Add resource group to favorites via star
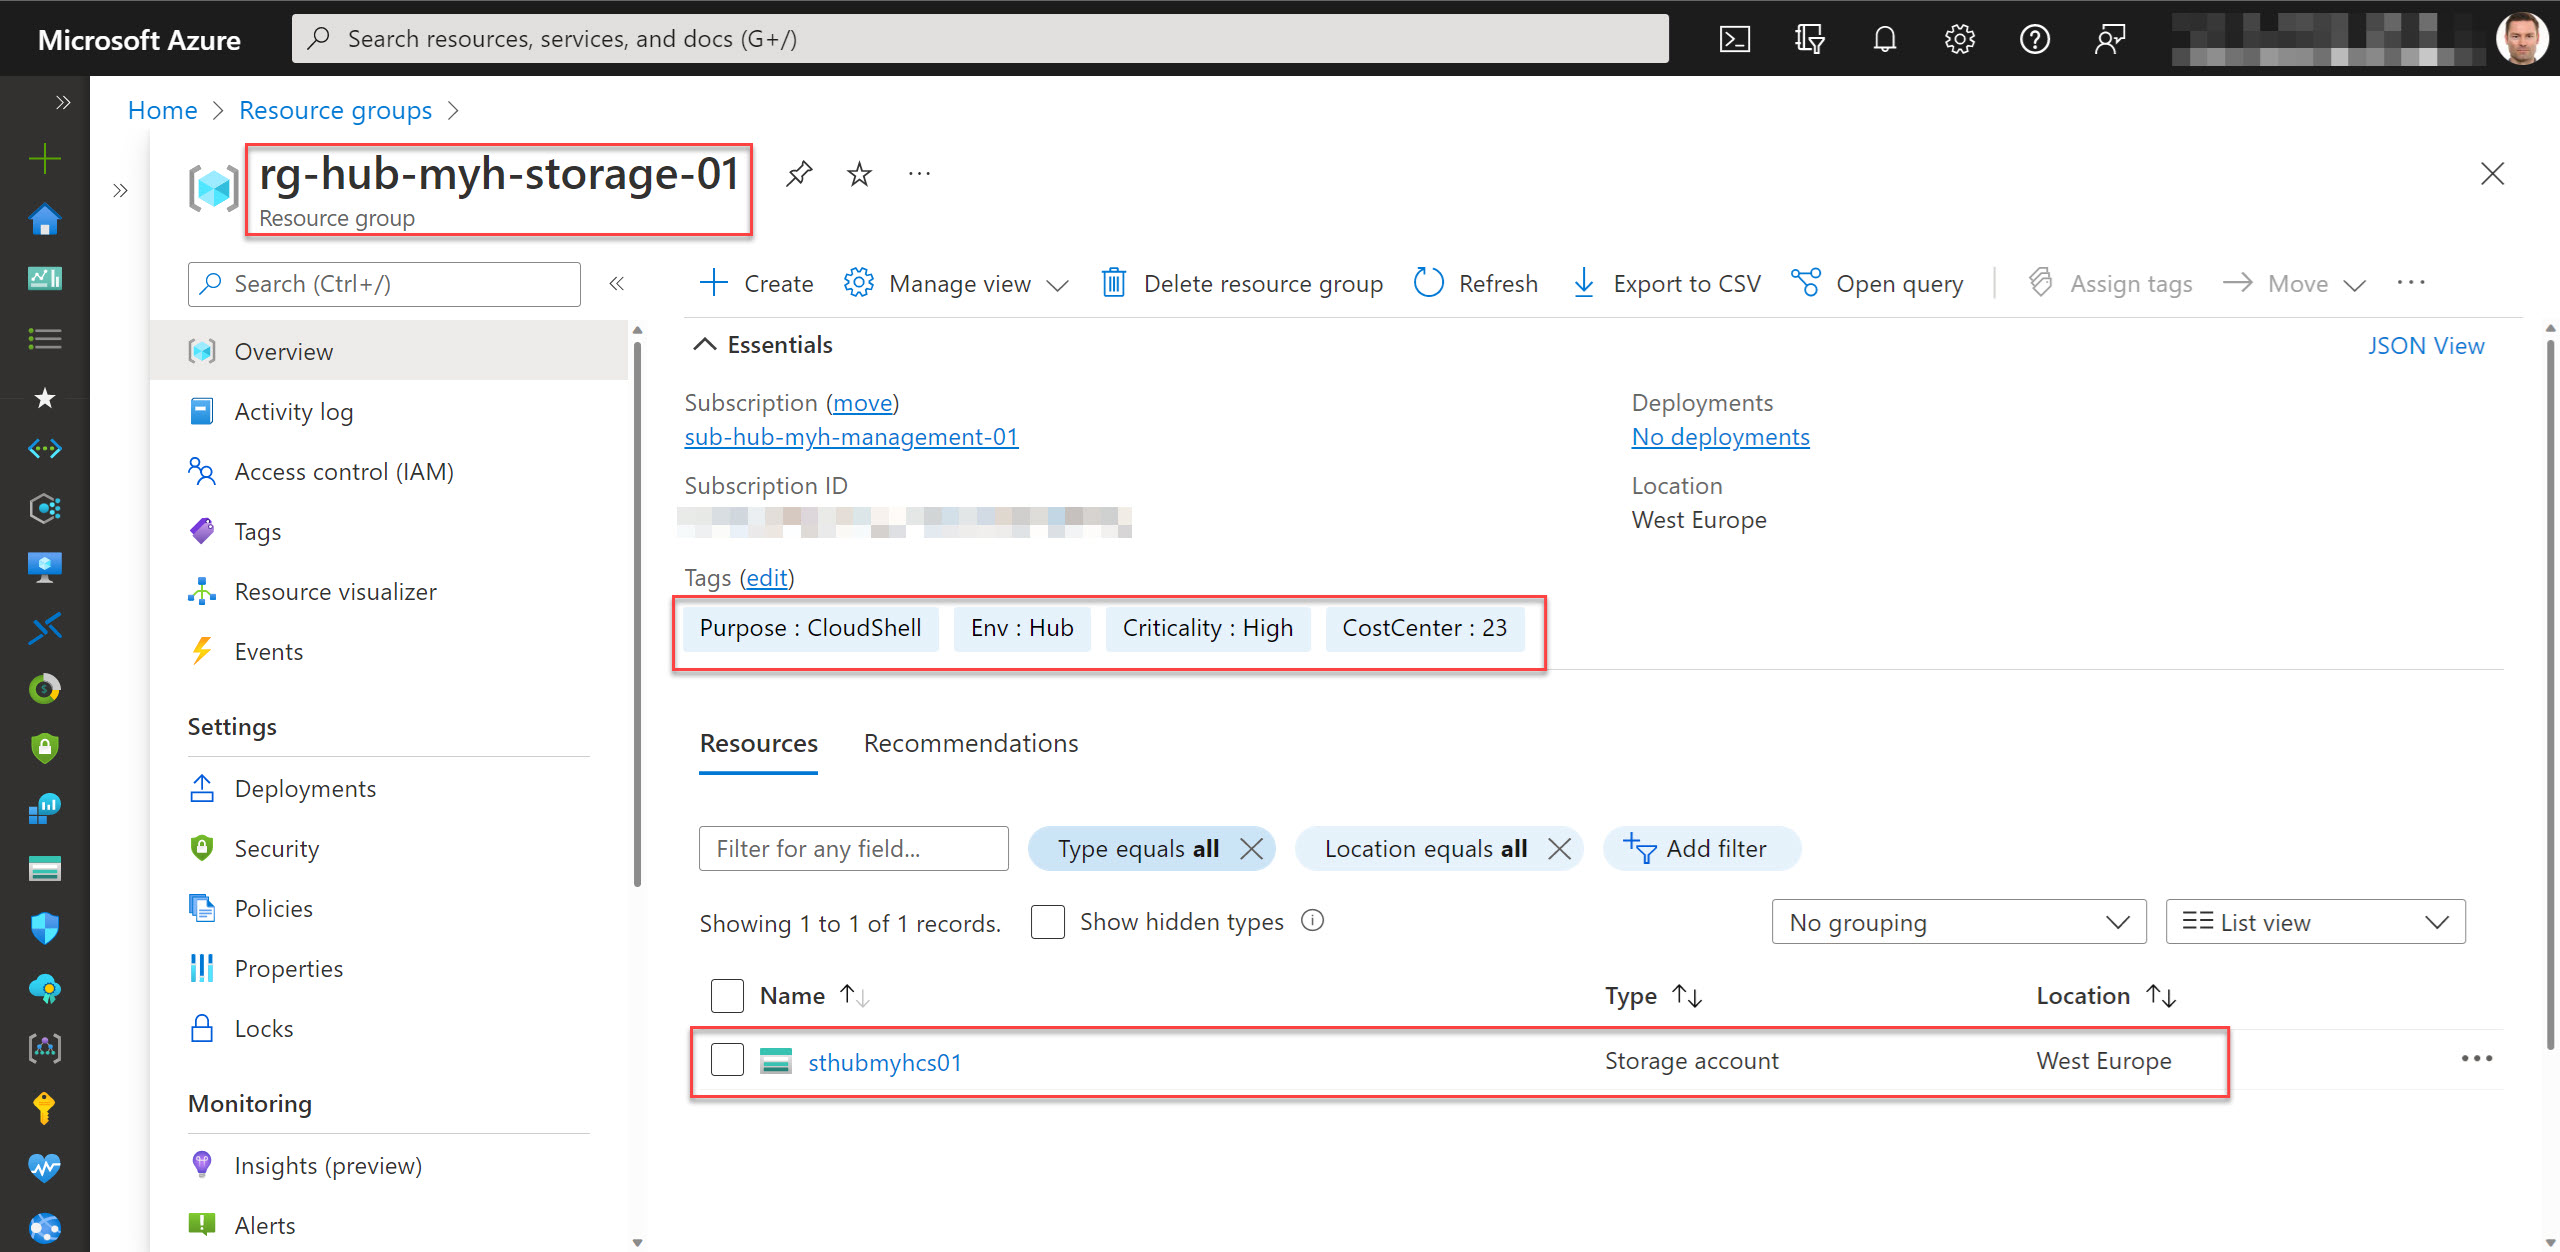The height and width of the screenshot is (1252, 2560). pyautogui.click(x=858, y=173)
